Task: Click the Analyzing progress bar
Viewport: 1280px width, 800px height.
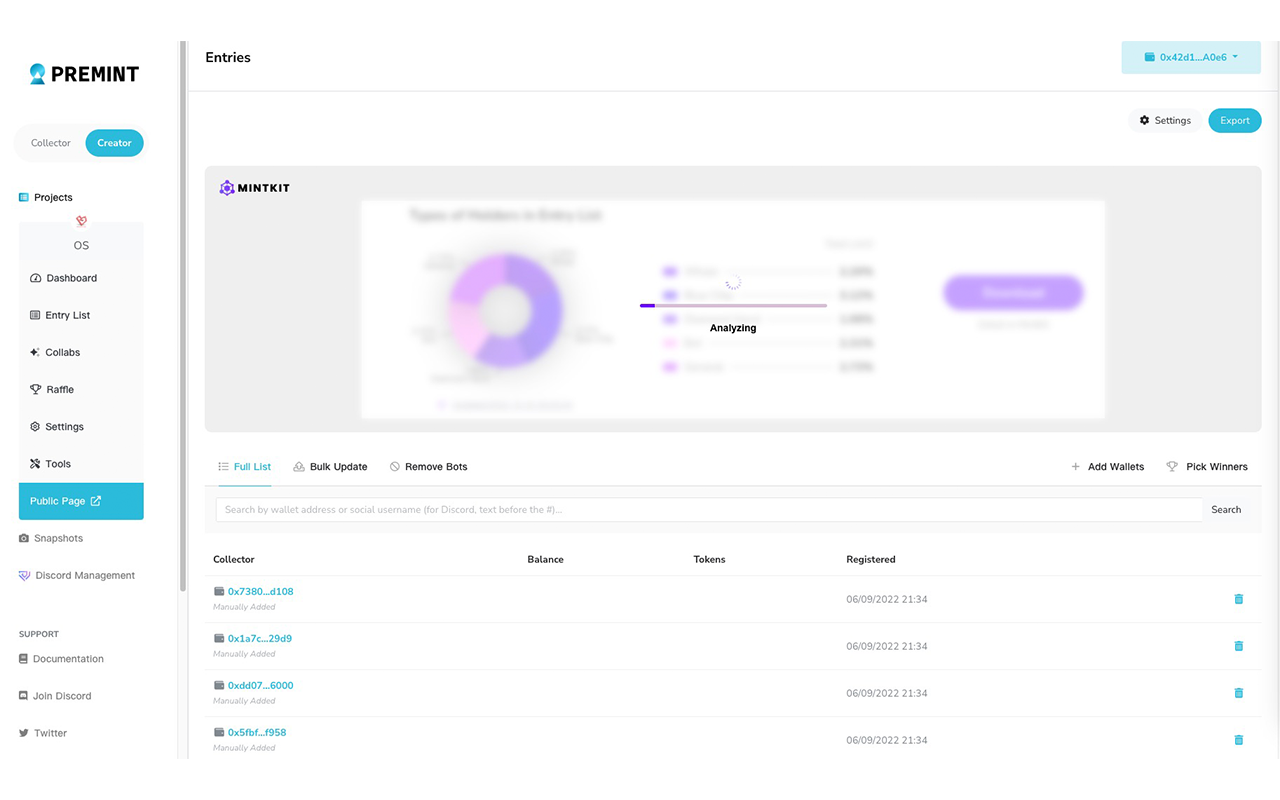Action: click(x=733, y=305)
